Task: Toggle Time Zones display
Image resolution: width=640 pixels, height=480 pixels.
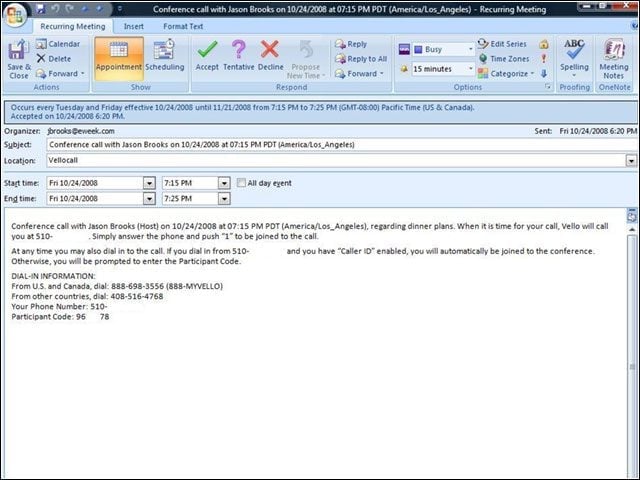Action: (x=504, y=59)
